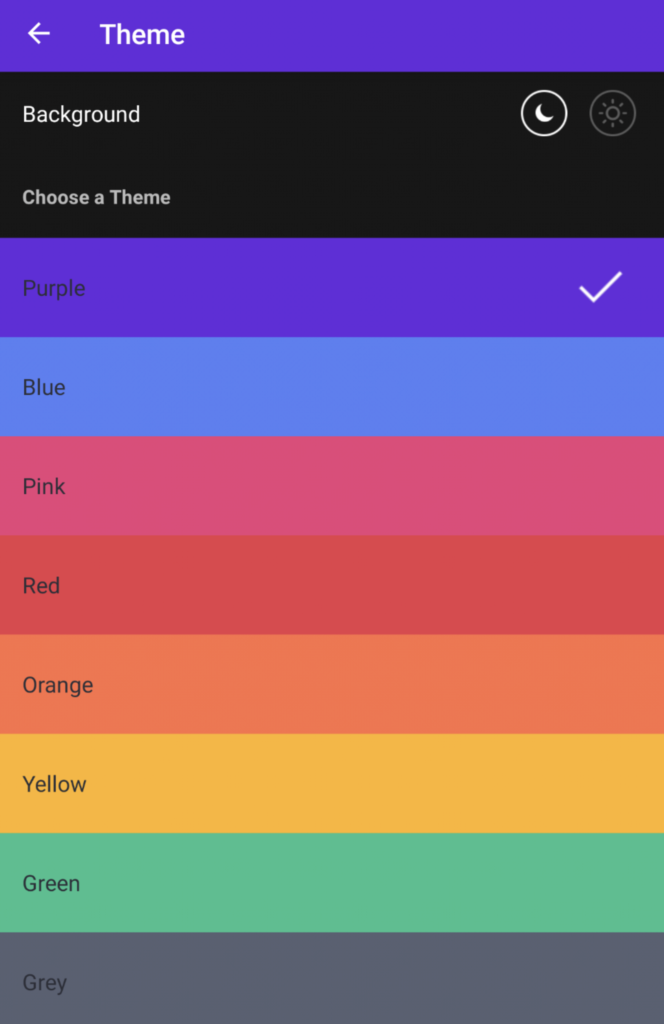This screenshot has width=664, height=1024.
Task: Select the Orange theme row
Action: click(x=332, y=684)
